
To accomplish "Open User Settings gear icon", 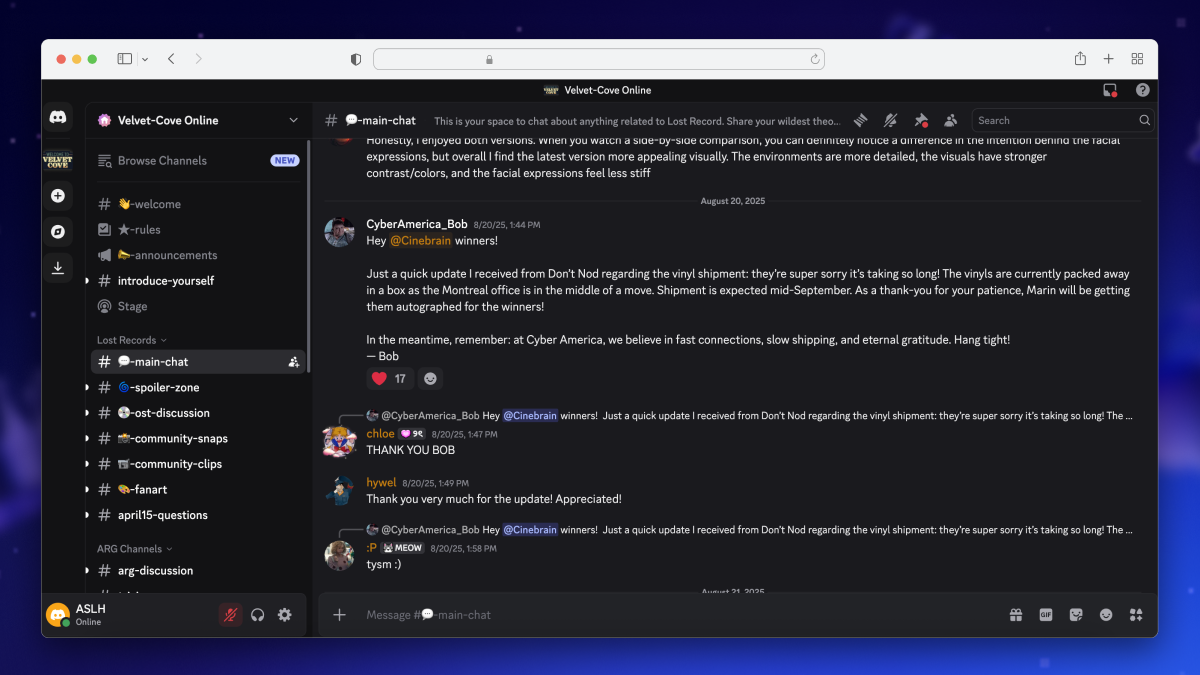I will [x=285, y=615].
